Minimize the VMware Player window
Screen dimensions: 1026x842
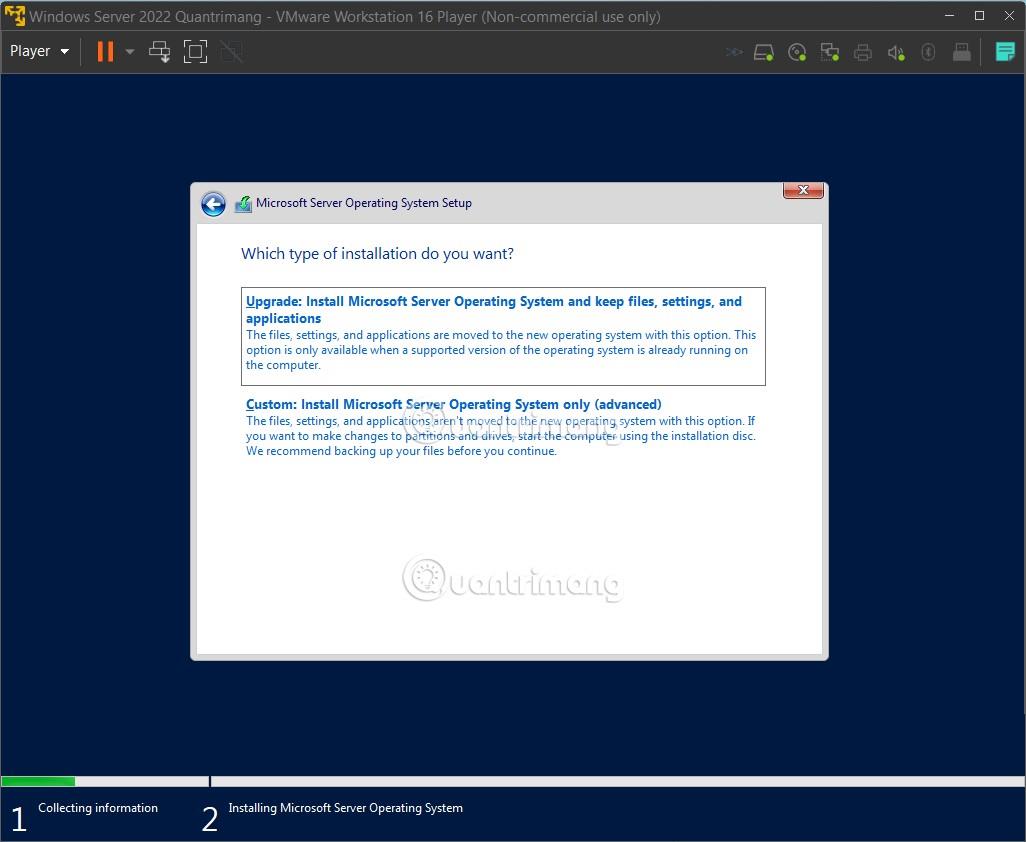(949, 16)
